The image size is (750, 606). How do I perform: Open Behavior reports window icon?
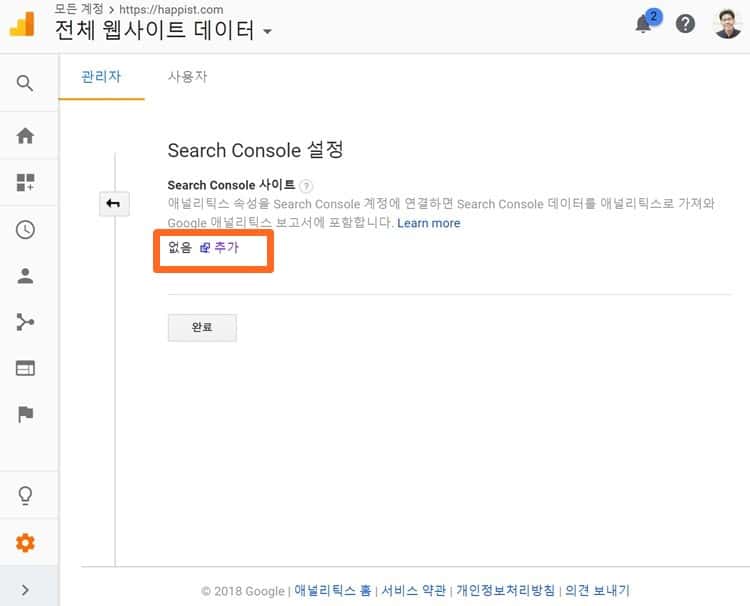[x=25, y=368]
